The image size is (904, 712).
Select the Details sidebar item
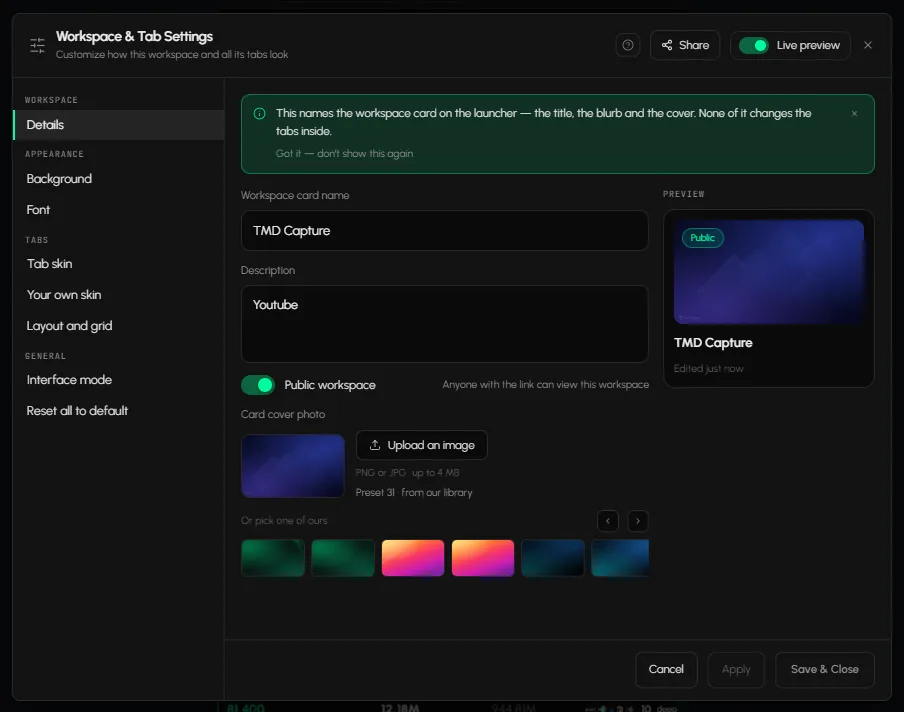pos(118,125)
